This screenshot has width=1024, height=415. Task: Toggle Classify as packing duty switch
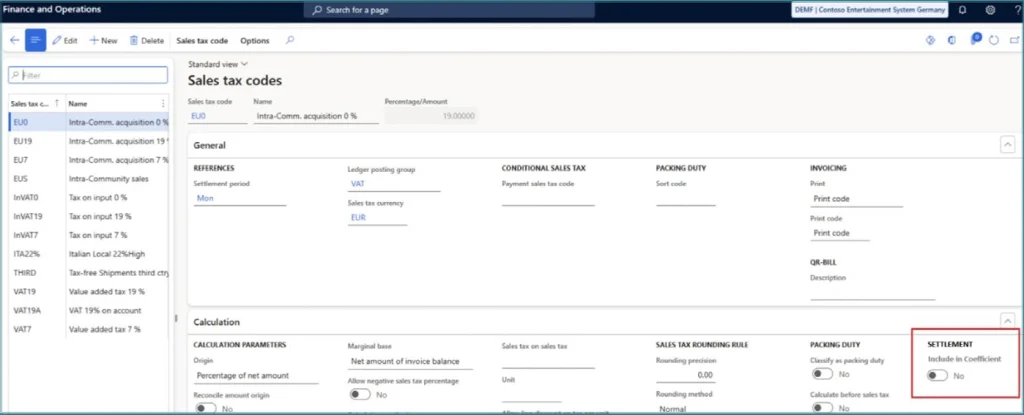pos(822,374)
